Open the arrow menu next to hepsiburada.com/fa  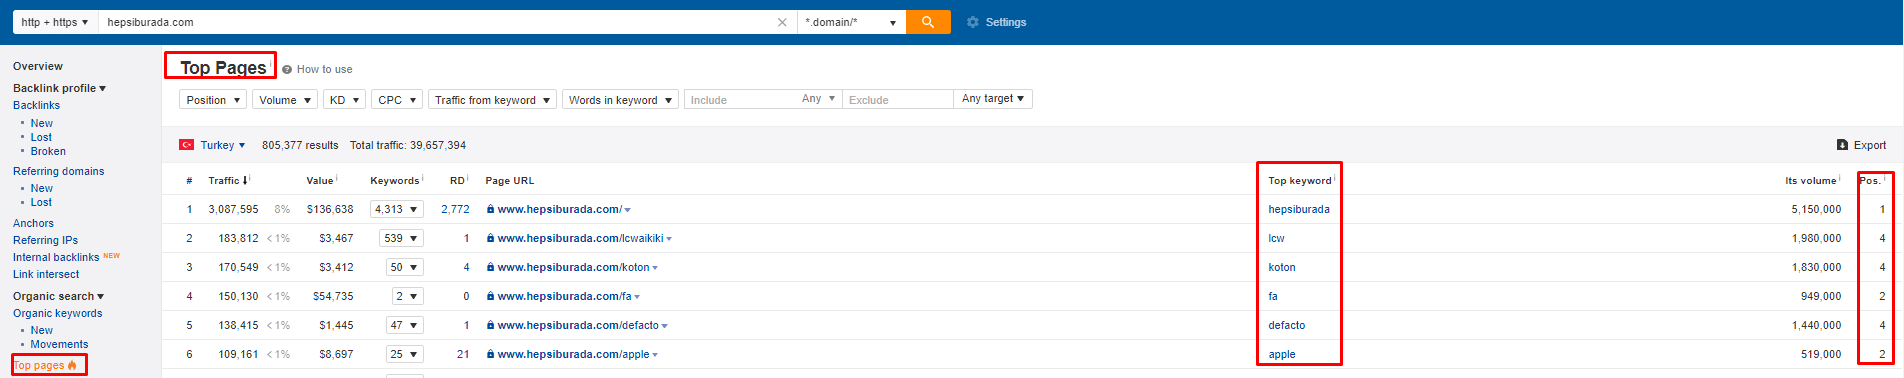pos(637,297)
